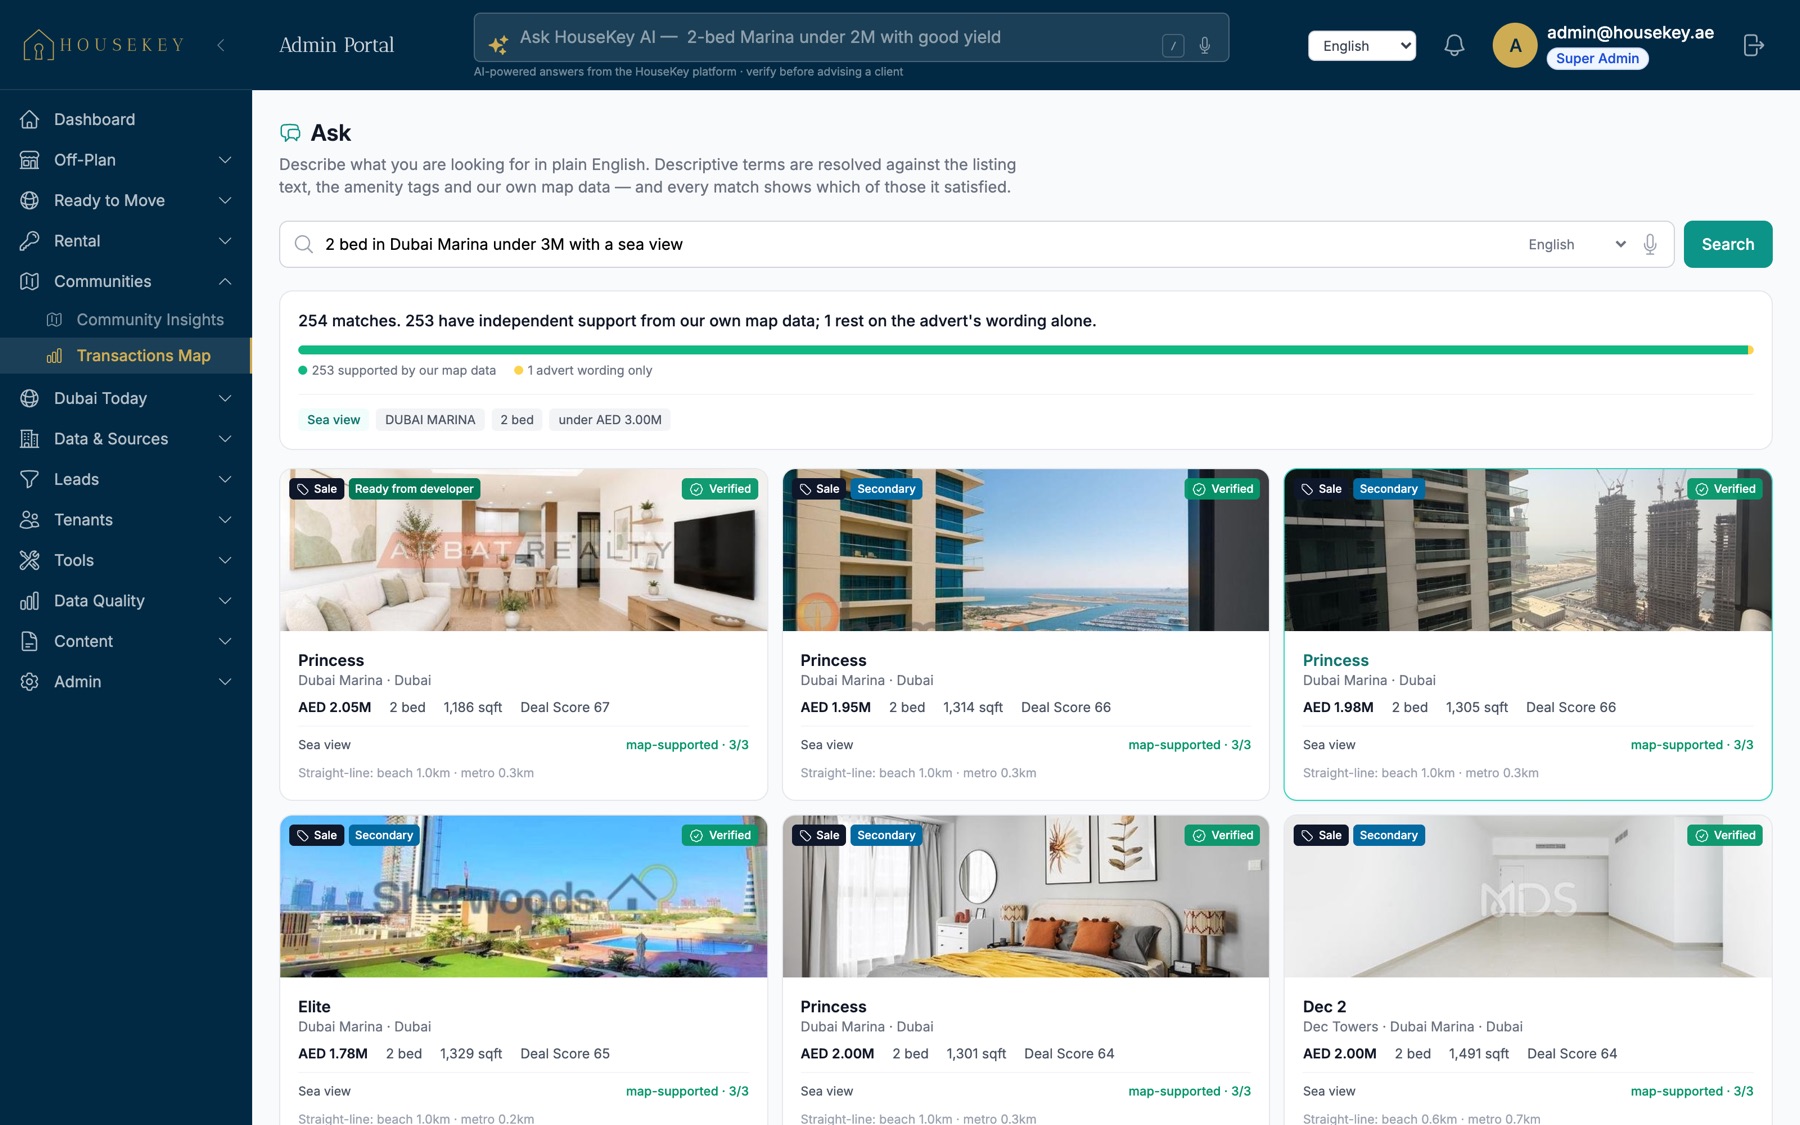Viewport: 1800px width, 1125px height.
Task: Click the Data & Sources building icon
Action: point(30,438)
